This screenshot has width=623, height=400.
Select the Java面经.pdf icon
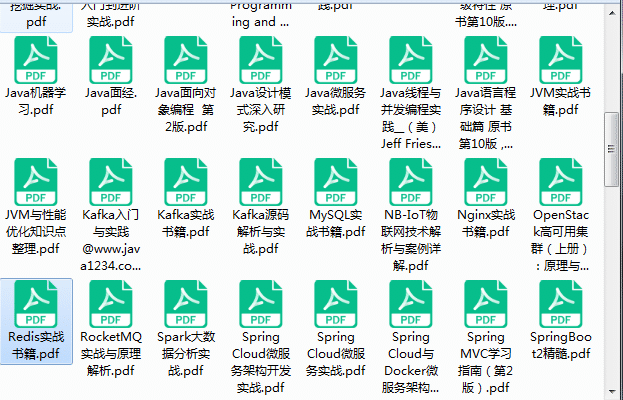[111, 60]
